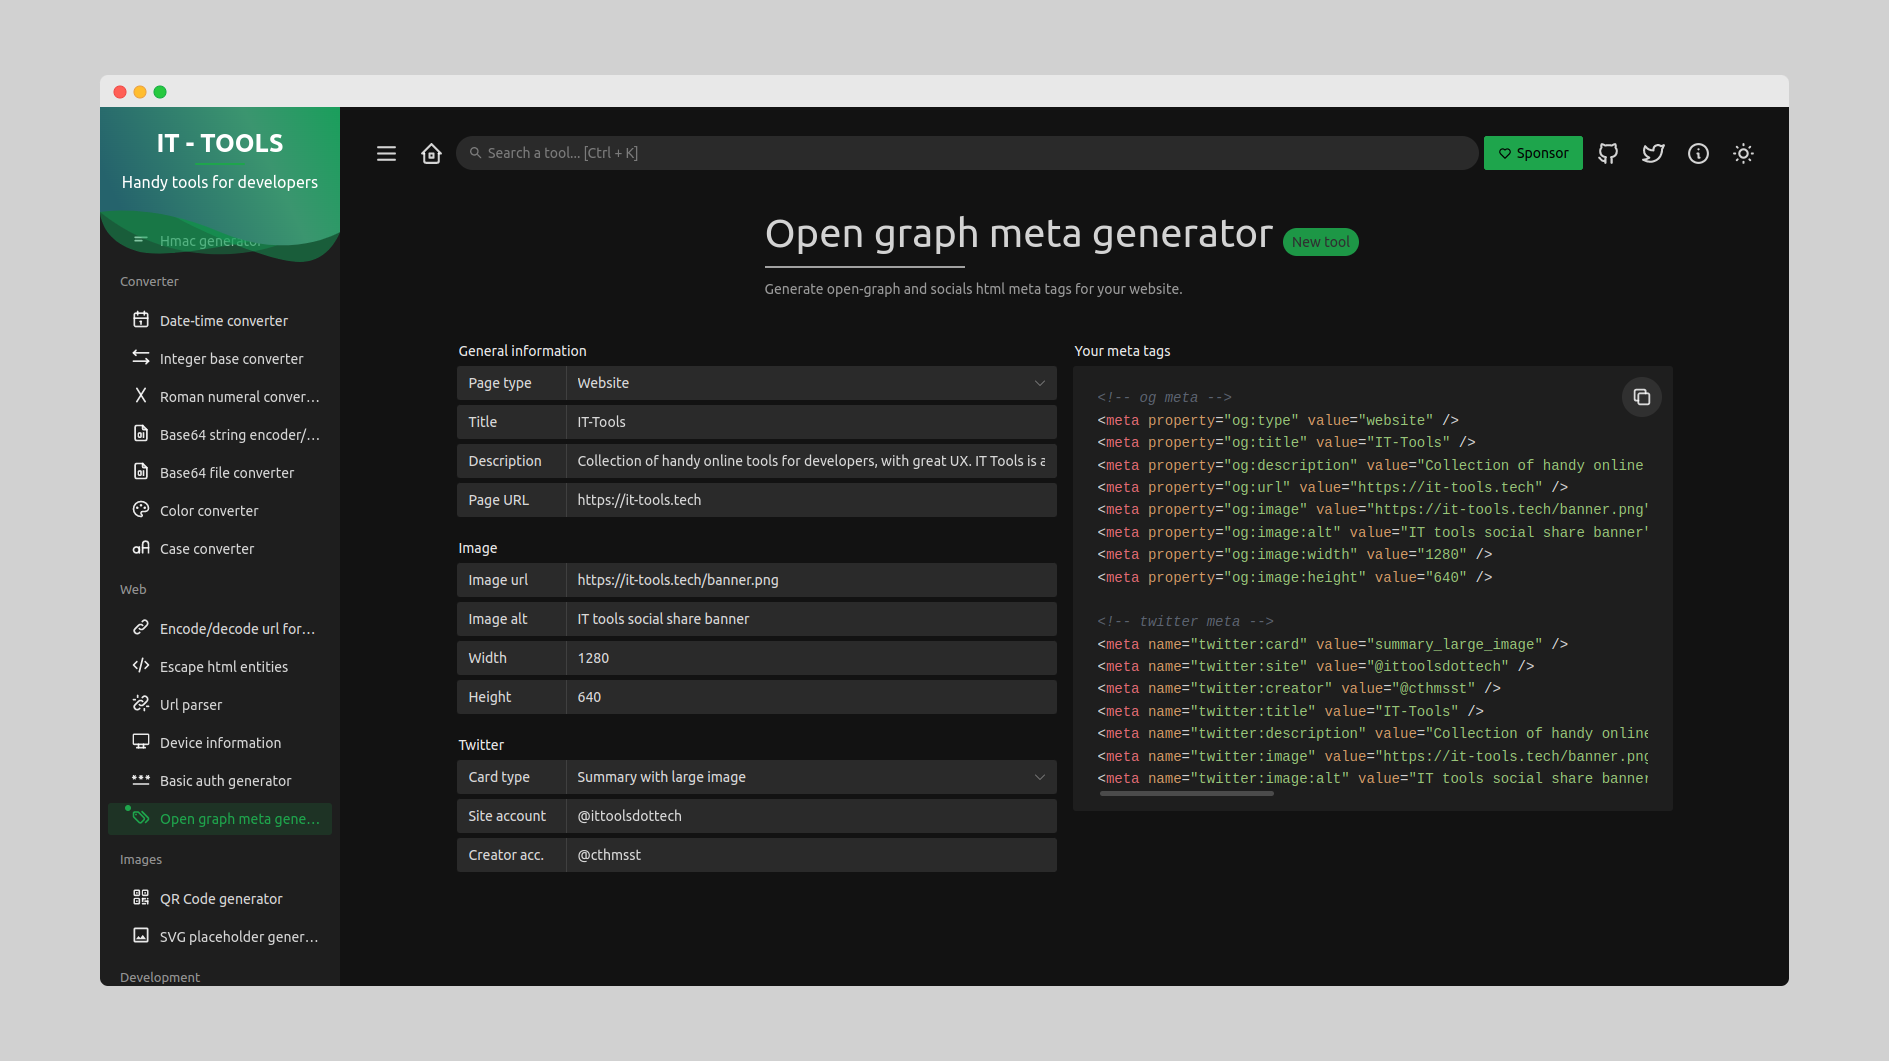Expand the Card type dropdown

pos(810,777)
